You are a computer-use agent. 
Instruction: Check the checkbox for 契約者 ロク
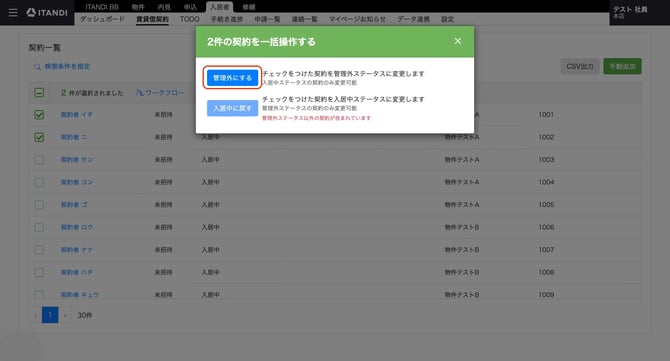tap(39, 227)
